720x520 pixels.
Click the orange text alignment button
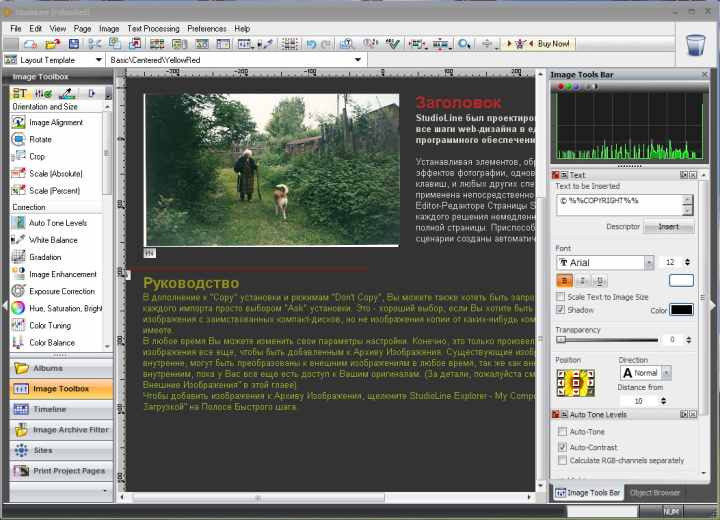(564, 280)
